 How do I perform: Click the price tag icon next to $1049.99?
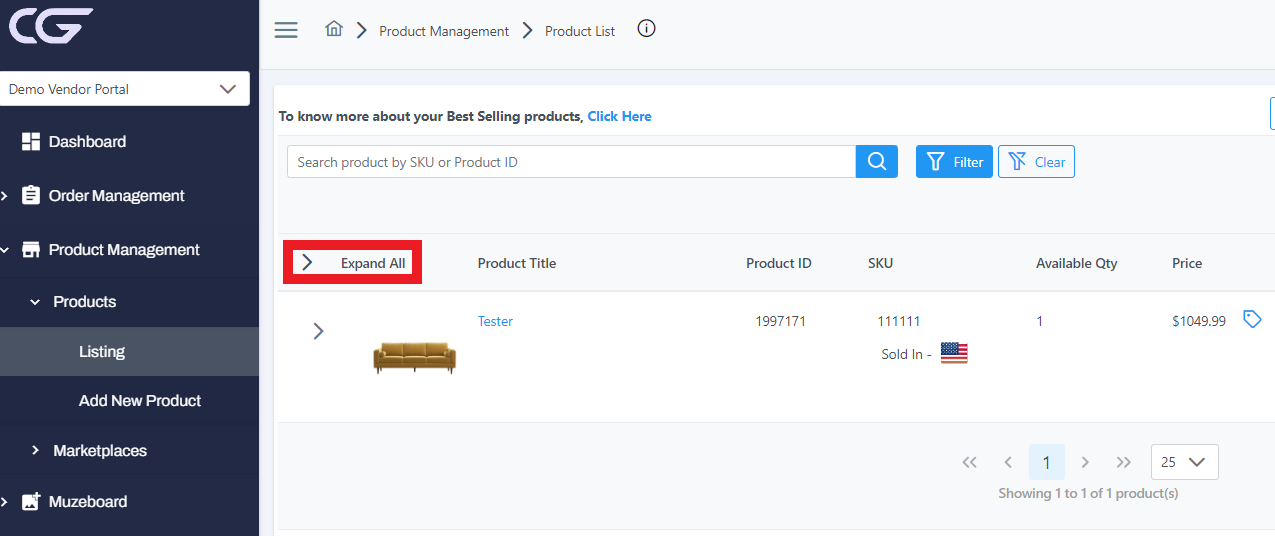1251,319
